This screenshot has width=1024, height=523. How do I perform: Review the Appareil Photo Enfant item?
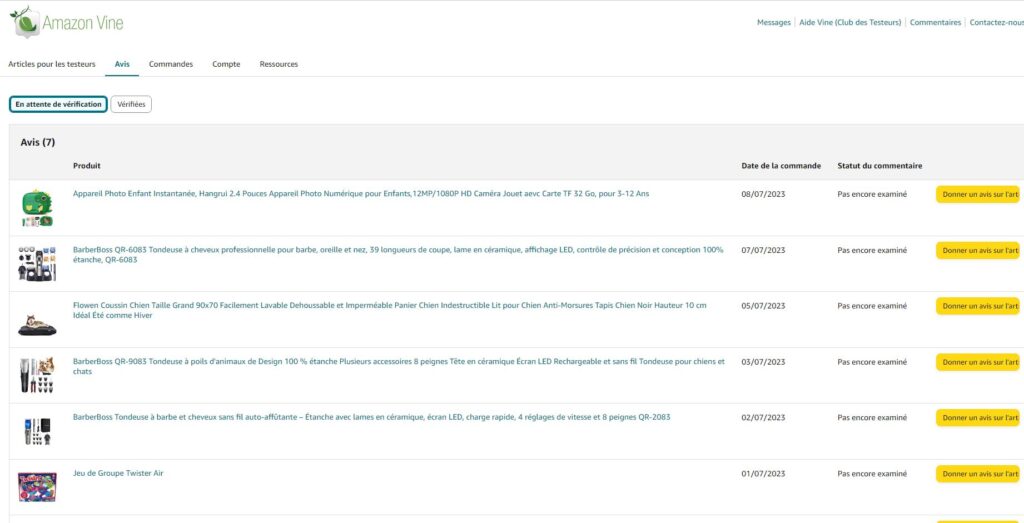(978, 195)
